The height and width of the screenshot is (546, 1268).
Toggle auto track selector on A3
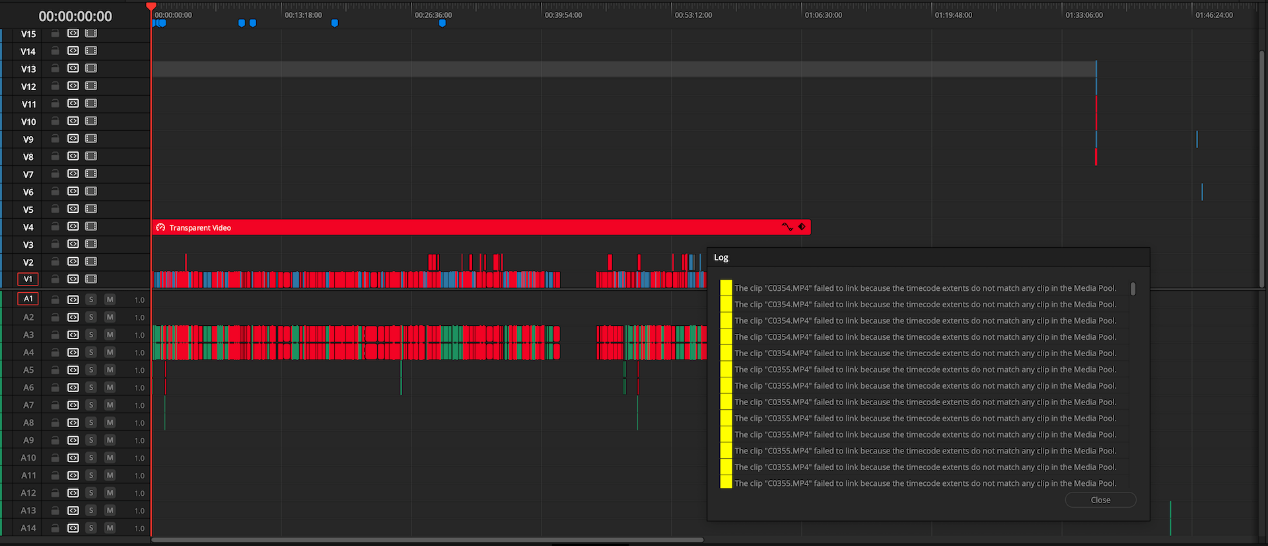click(x=73, y=334)
